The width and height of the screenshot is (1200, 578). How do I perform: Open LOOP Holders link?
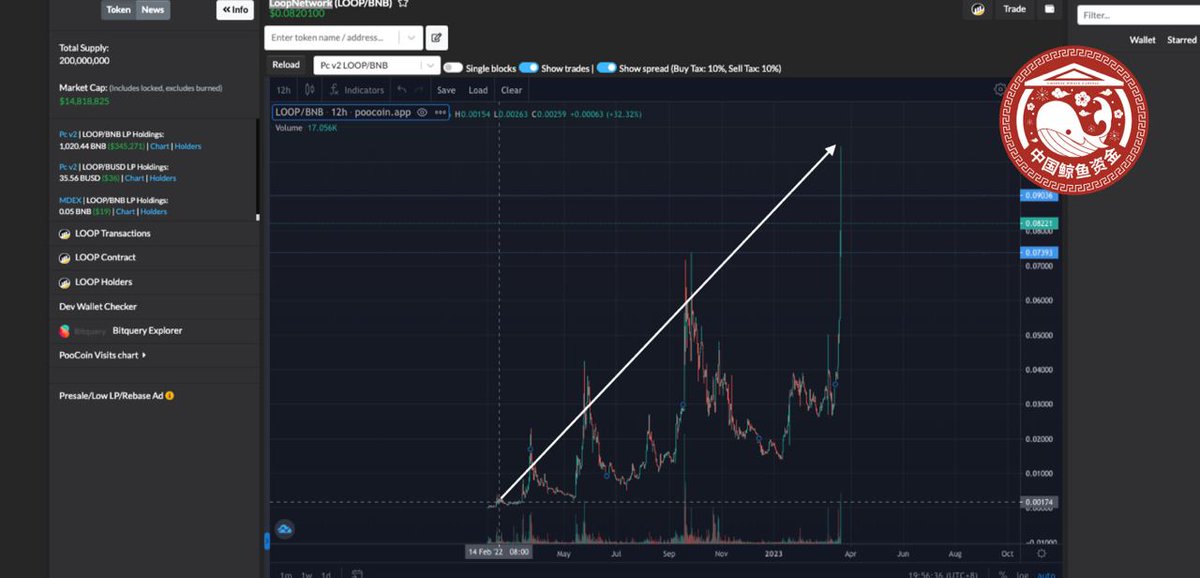pos(104,282)
